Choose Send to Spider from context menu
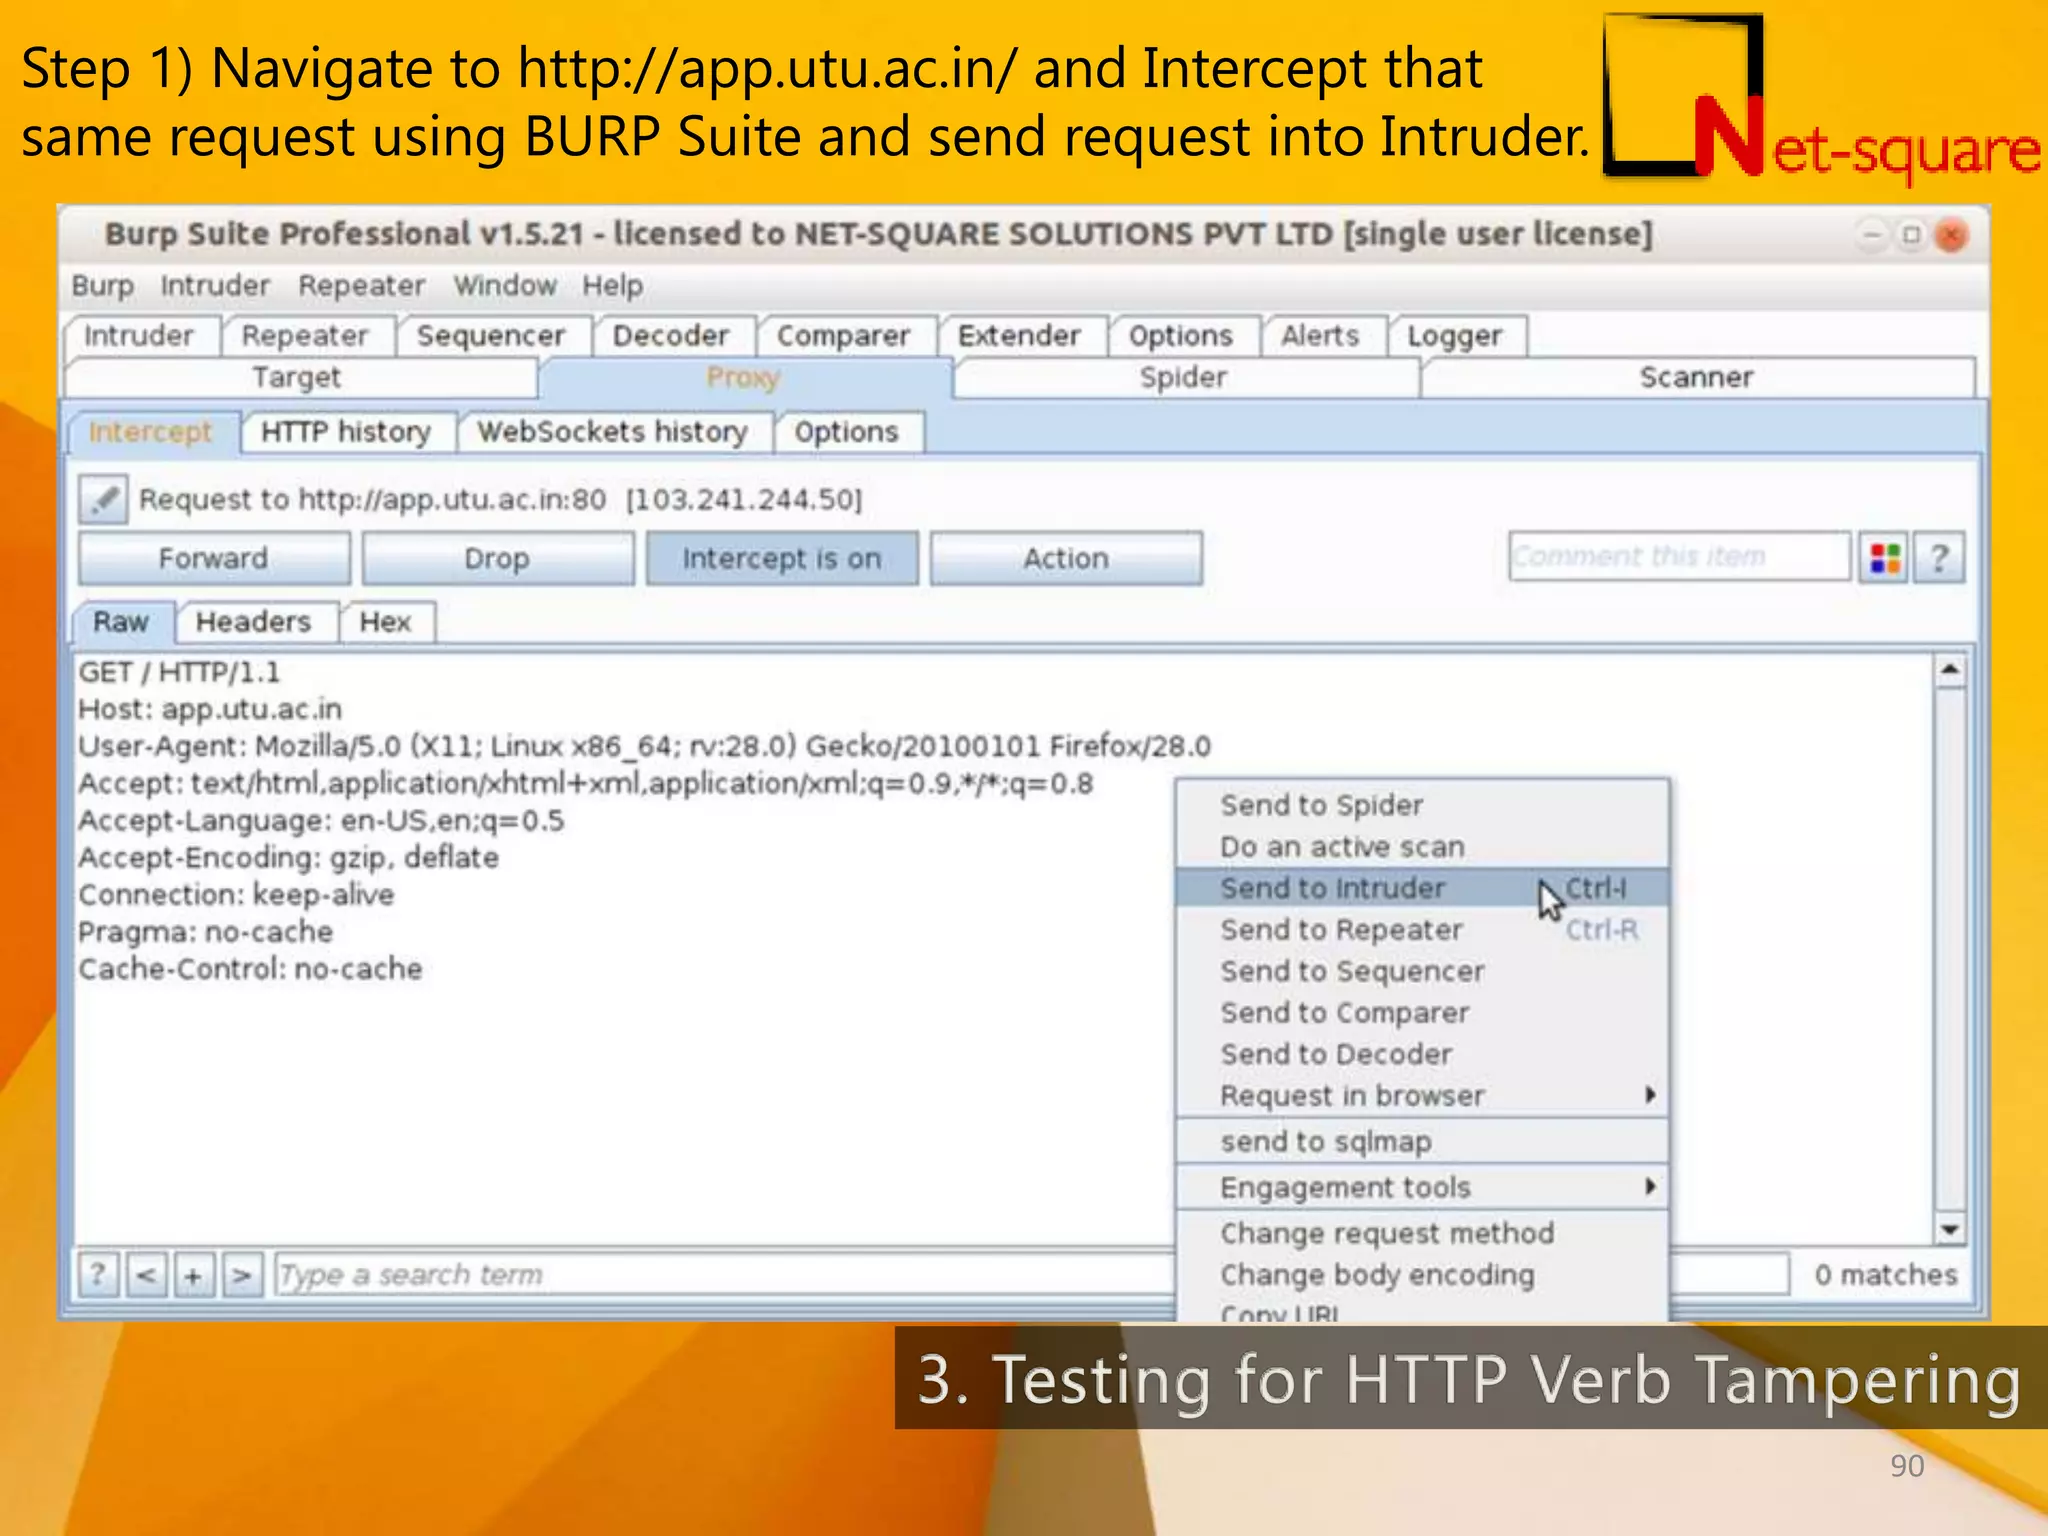Image resolution: width=2048 pixels, height=1536 pixels. click(1422, 805)
